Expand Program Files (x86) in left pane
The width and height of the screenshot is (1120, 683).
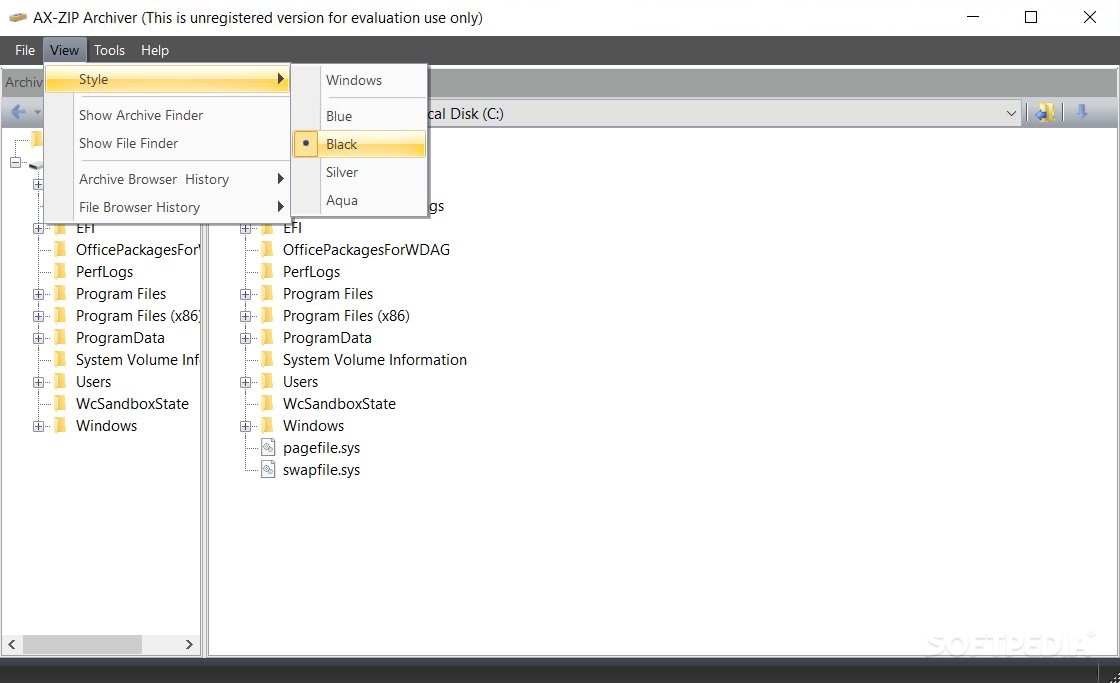click(38, 316)
